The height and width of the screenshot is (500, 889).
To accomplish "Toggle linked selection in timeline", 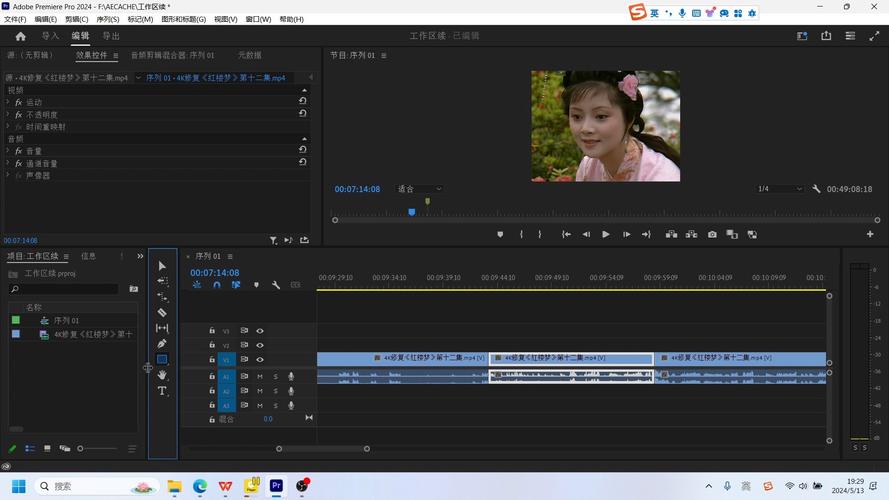I will click(236, 285).
